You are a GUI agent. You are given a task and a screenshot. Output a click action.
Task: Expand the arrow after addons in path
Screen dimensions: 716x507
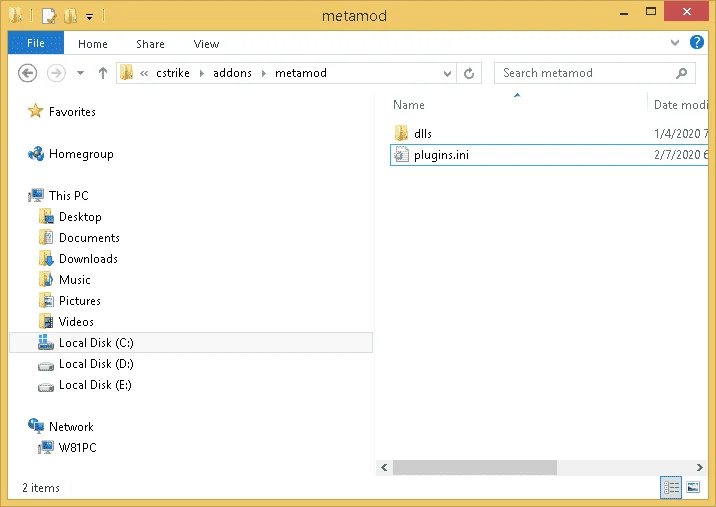click(x=263, y=73)
